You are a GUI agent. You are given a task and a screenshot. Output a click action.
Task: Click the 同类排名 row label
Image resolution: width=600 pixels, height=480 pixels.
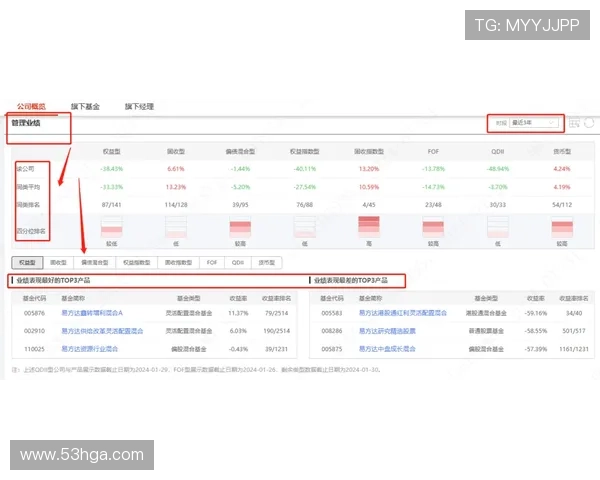coord(28,205)
